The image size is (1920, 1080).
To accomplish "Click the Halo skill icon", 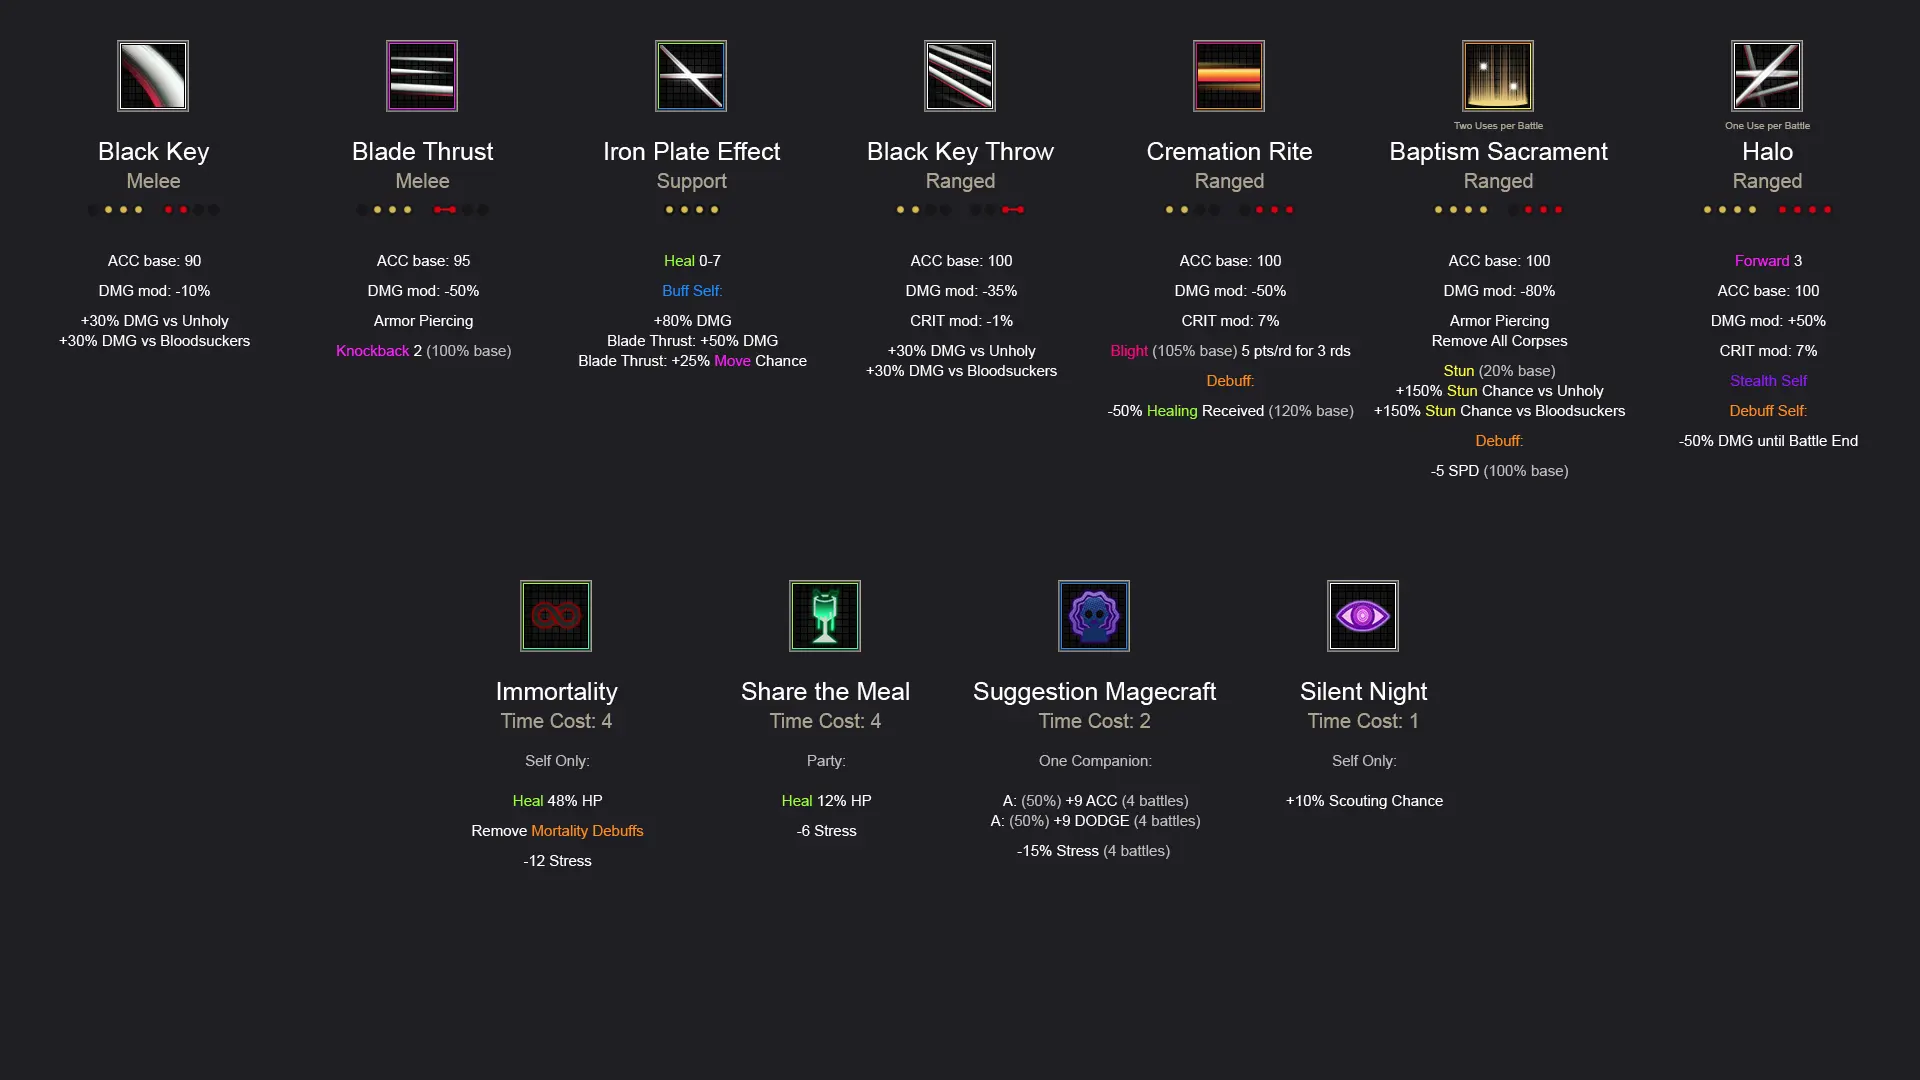I will (x=1767, y=76).
